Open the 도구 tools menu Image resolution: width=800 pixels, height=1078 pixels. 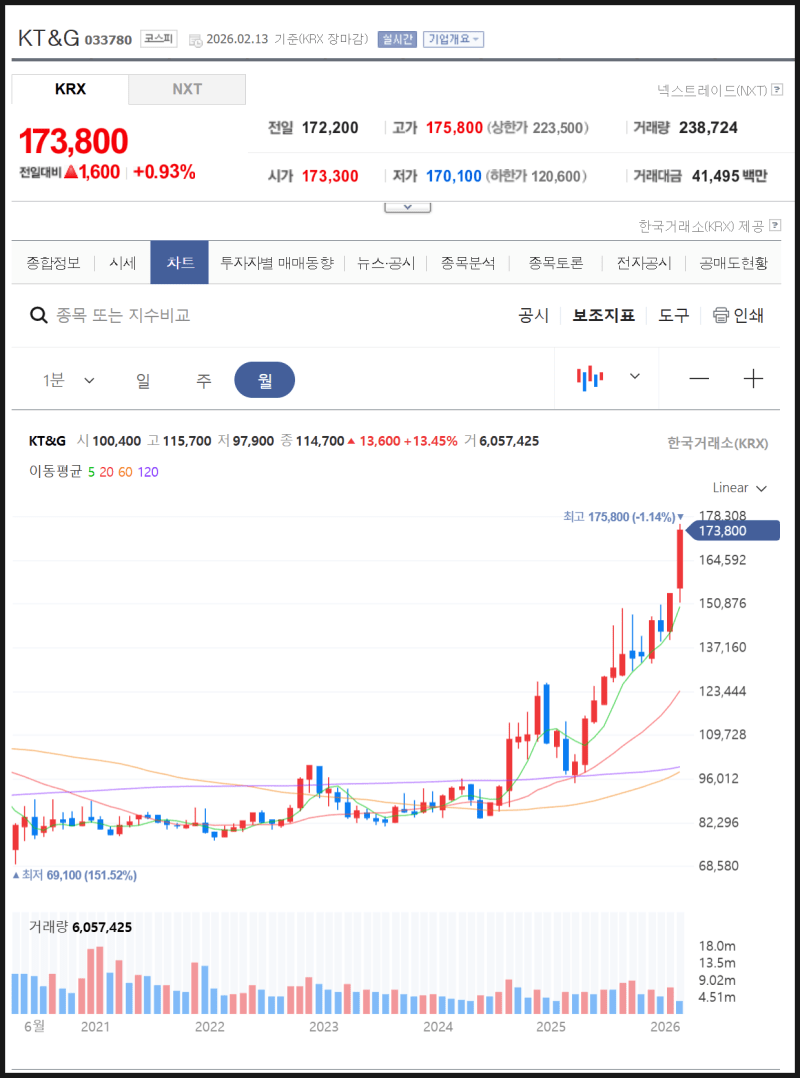tap(674, 316)
